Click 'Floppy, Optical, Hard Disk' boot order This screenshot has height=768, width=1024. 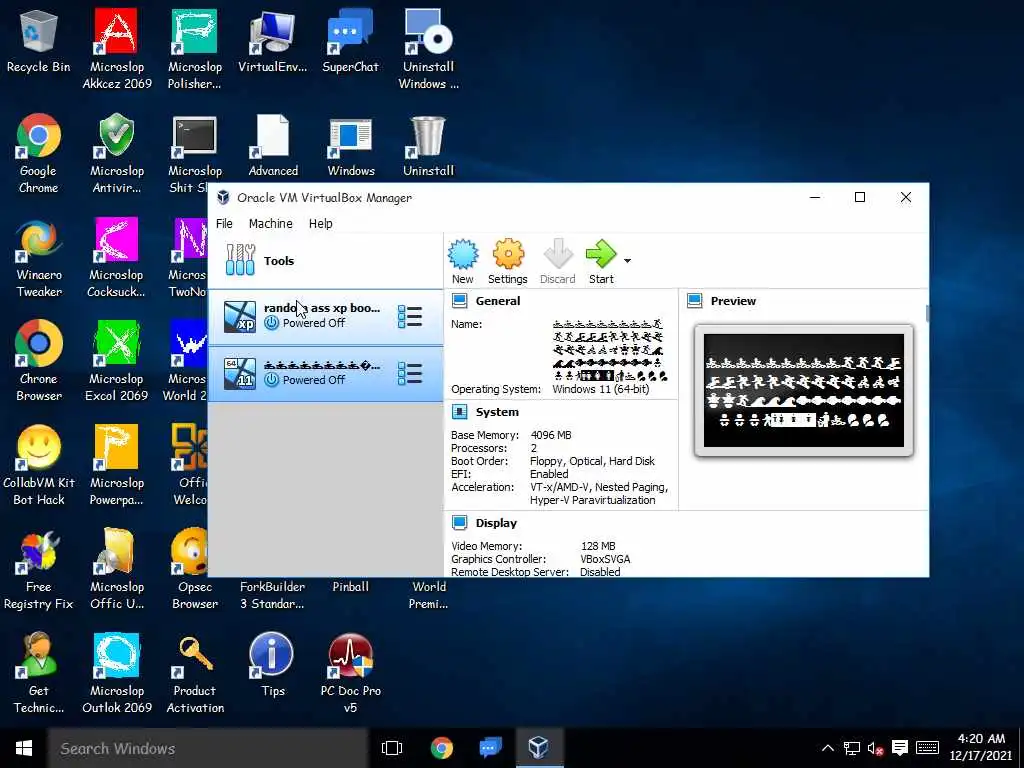coord(592,461)
